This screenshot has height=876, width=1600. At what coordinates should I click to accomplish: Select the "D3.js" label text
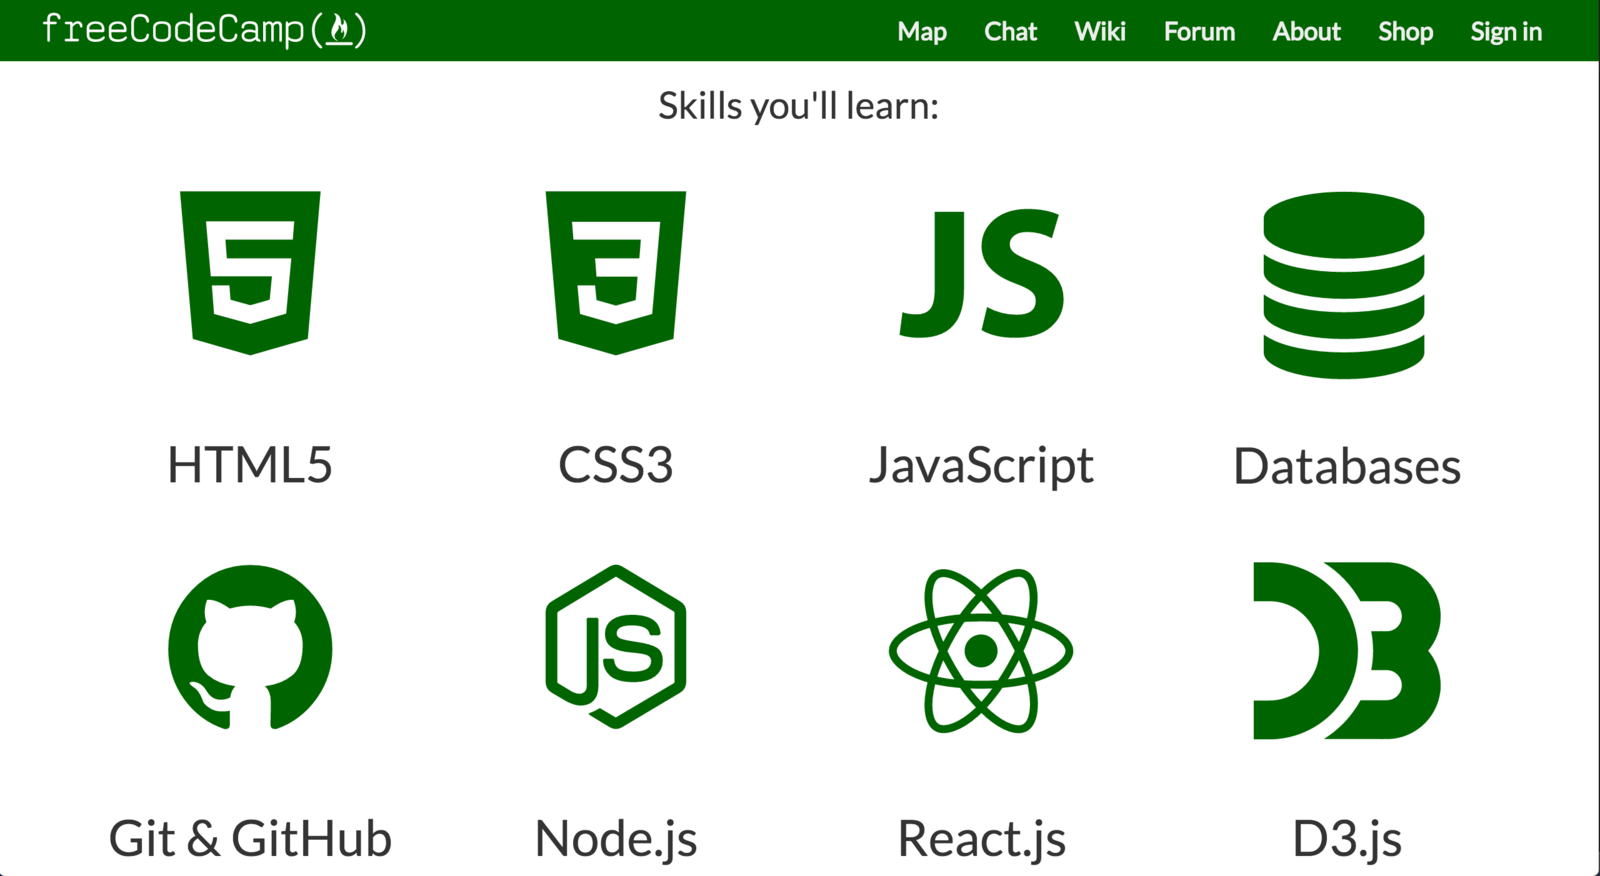1347,839
